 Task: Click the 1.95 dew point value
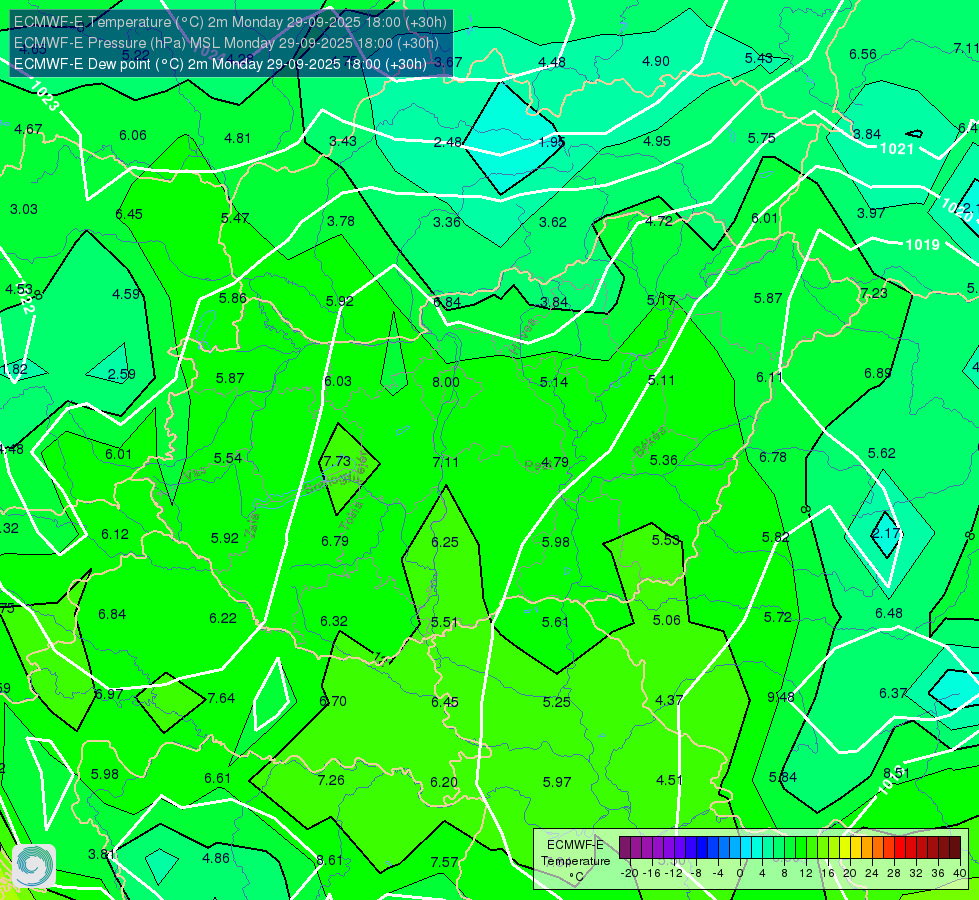click(552, 142)
